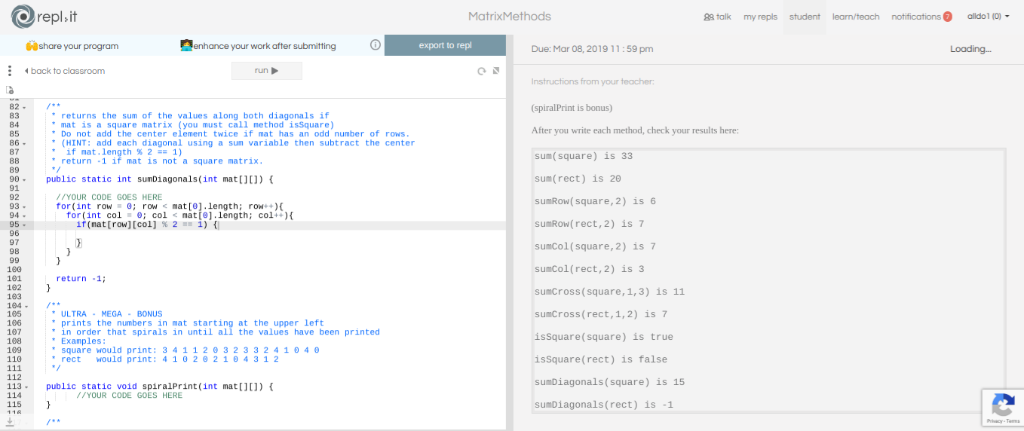The width and height of the screenshot is (1024, 431).
Task: Collapse the fold arrow at line 86
Action: [25, 143]
